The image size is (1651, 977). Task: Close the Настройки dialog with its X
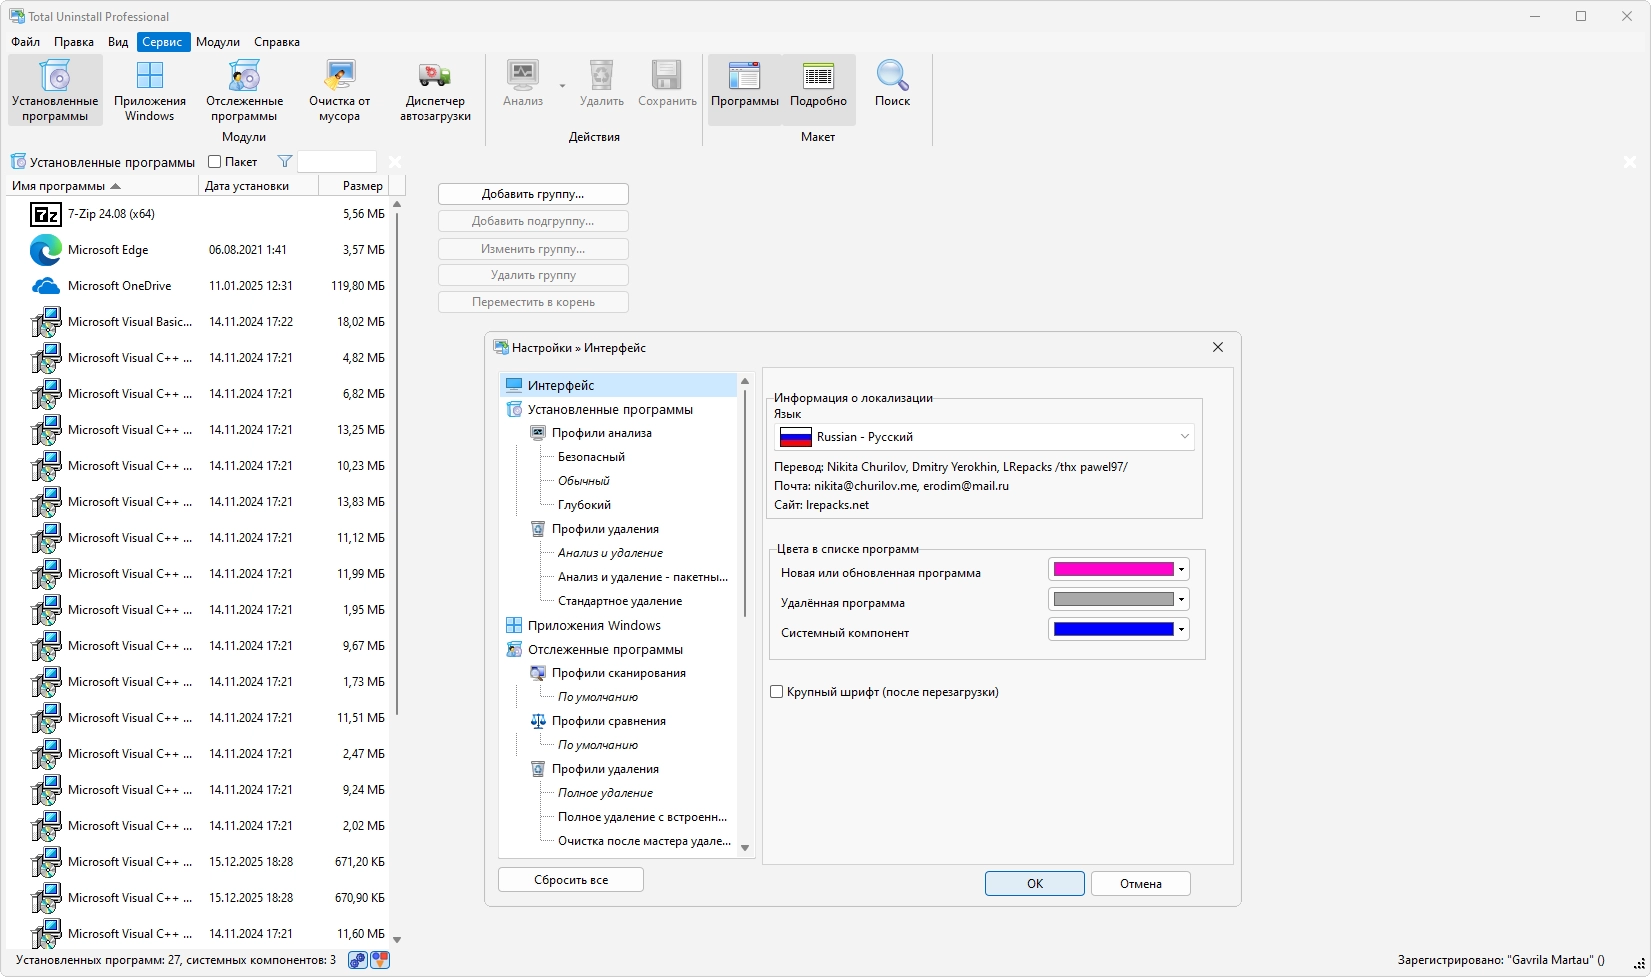pos(1218,348)
